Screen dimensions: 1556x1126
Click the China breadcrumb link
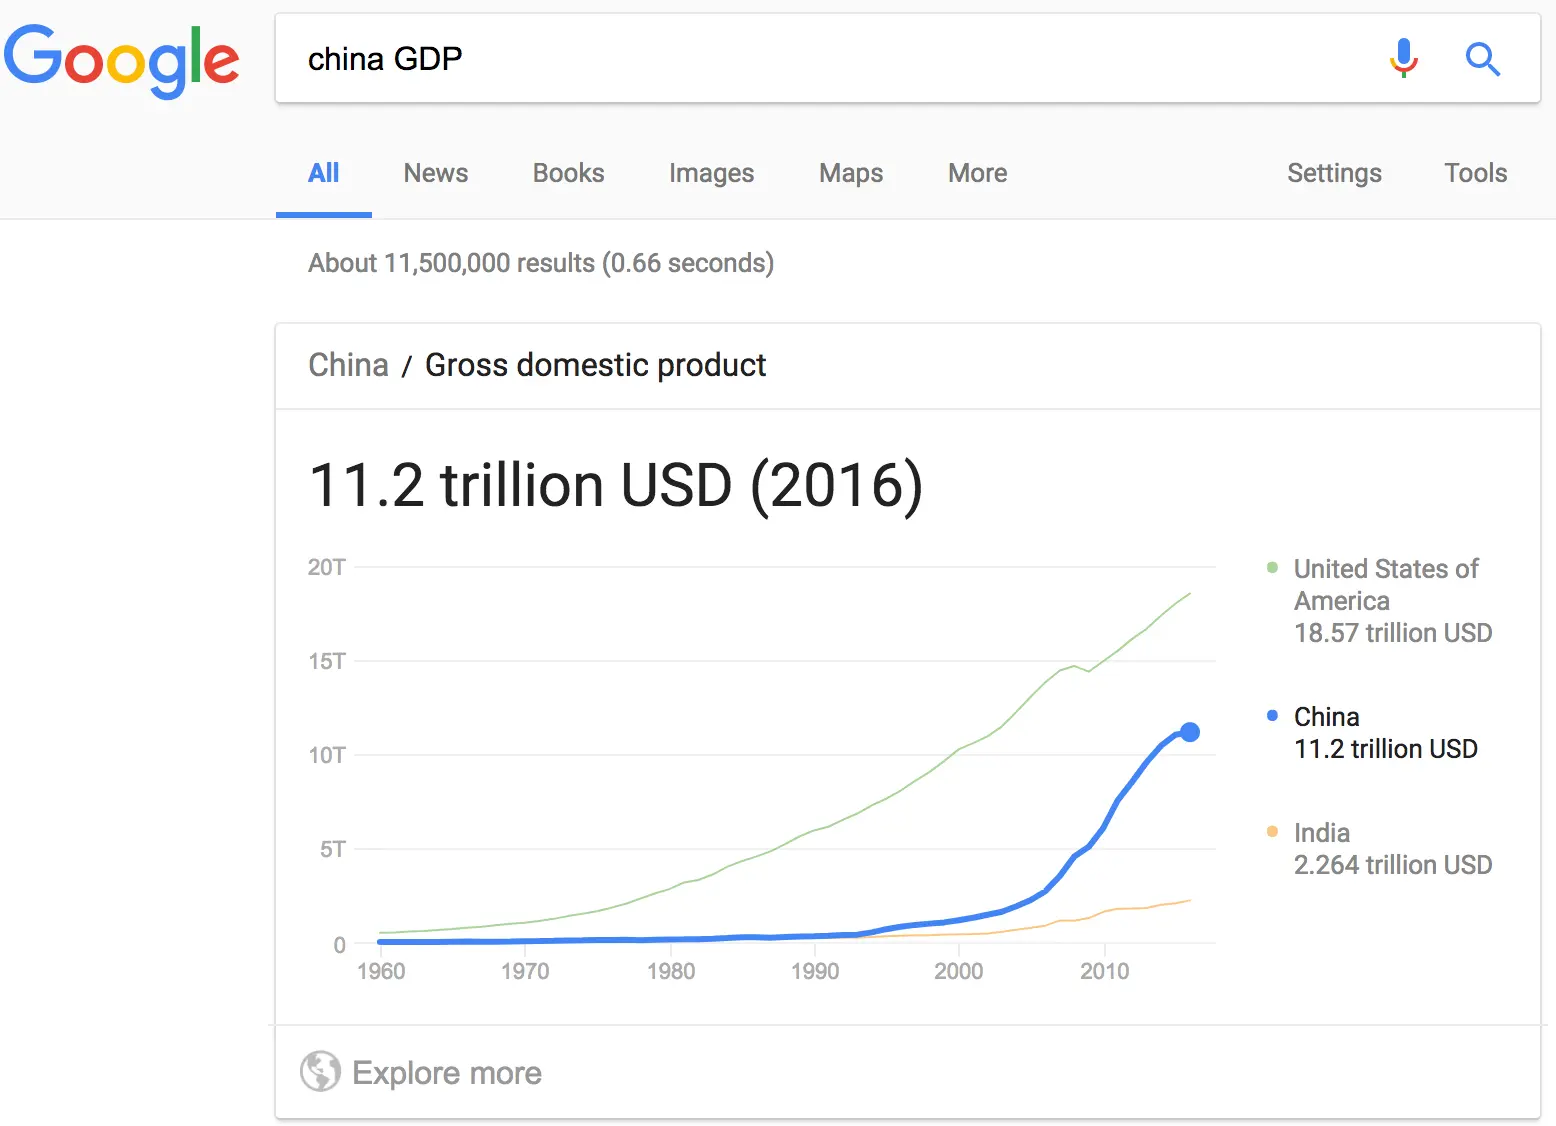(348, 365)
